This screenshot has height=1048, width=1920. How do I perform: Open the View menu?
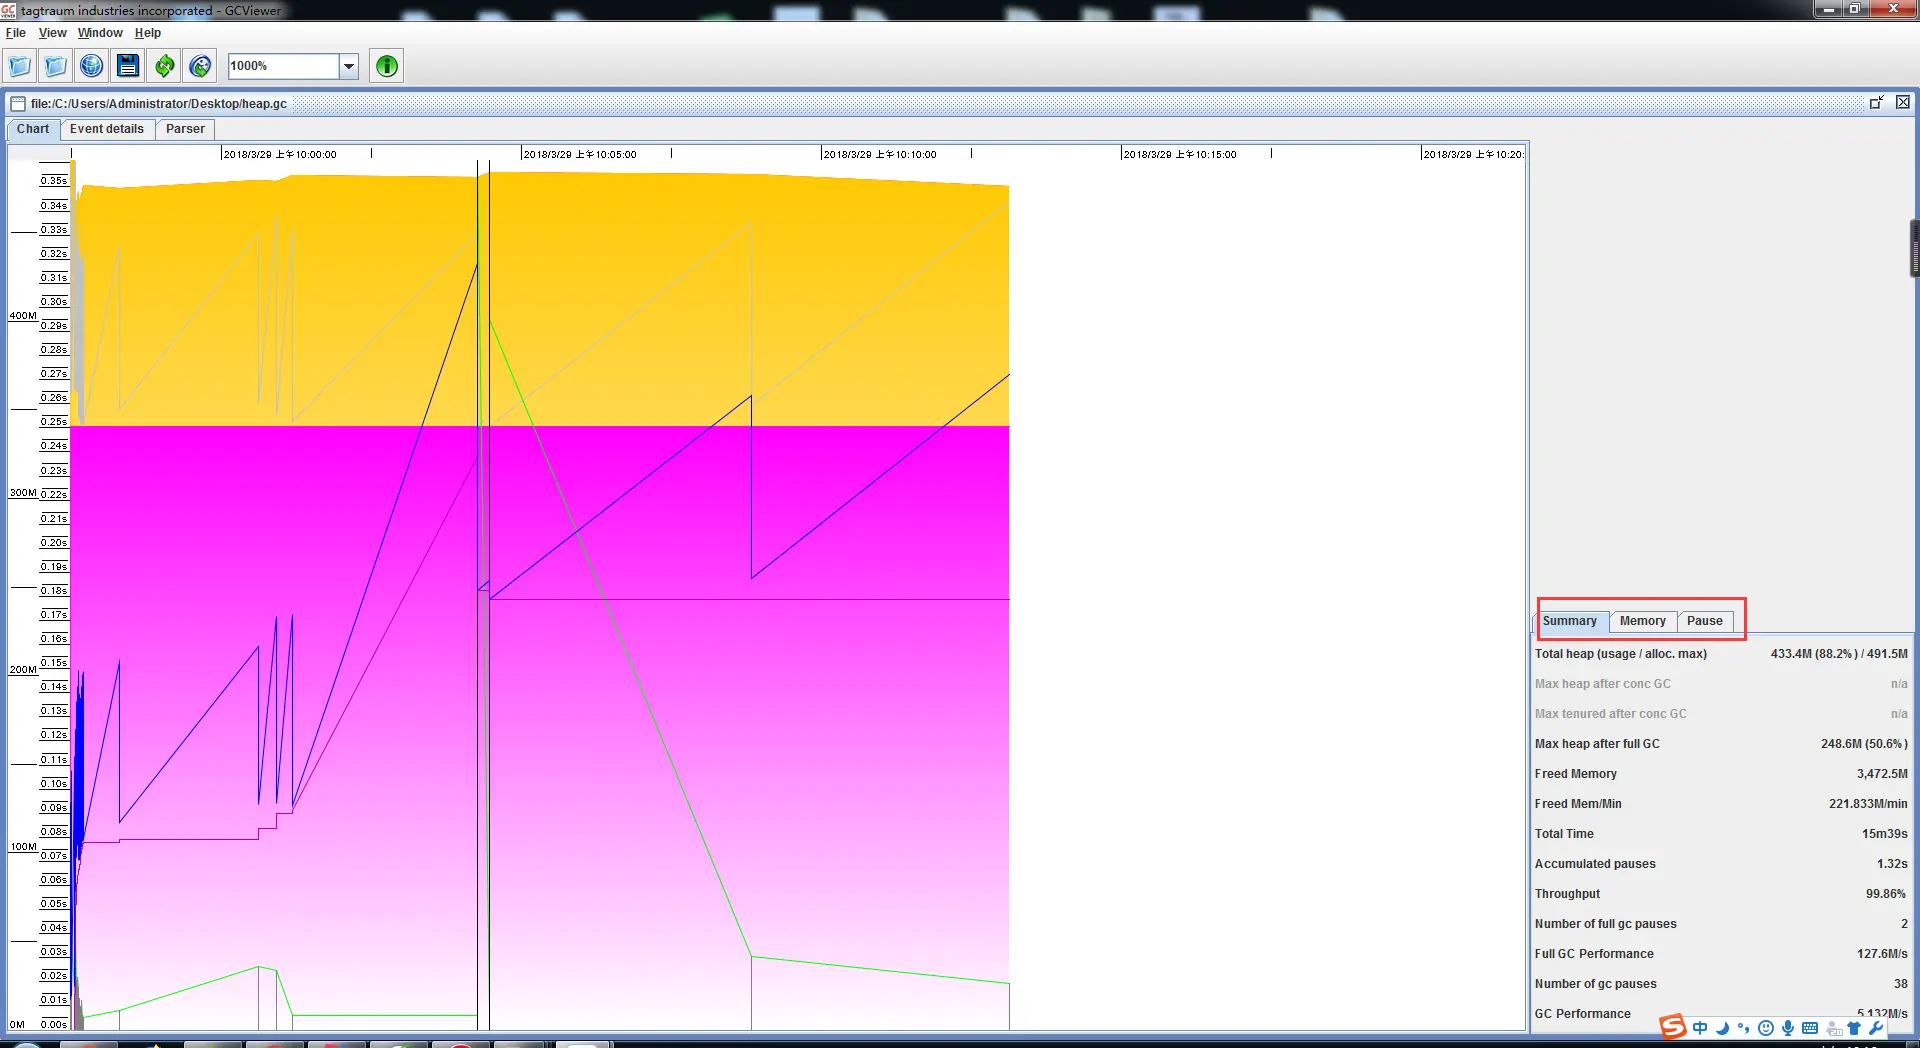(x=52, y=33)
